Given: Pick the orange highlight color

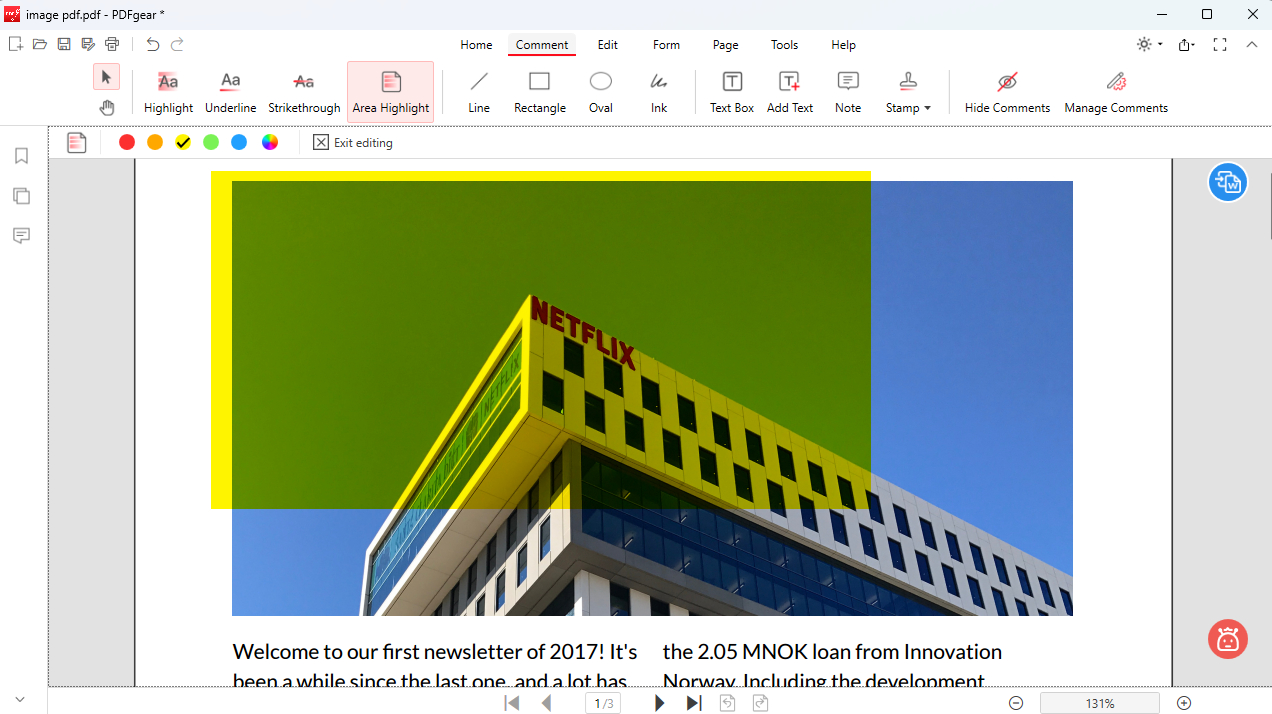Looking at the screenshot, I should coord(155,142).
